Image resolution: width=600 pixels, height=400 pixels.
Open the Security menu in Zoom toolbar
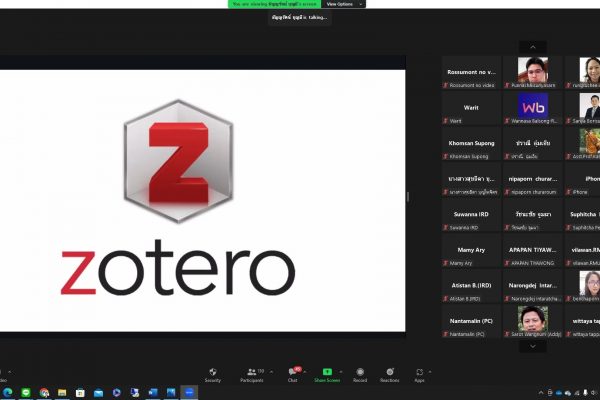pyautogui.click(x=213, y=375)
